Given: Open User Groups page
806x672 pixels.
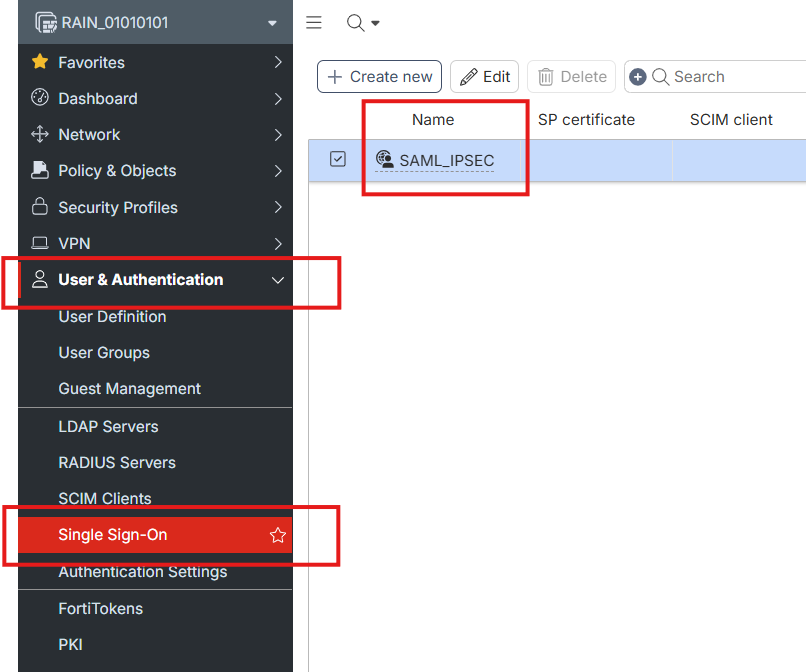Looking at the screenshot, I should [x=104, y=353].
